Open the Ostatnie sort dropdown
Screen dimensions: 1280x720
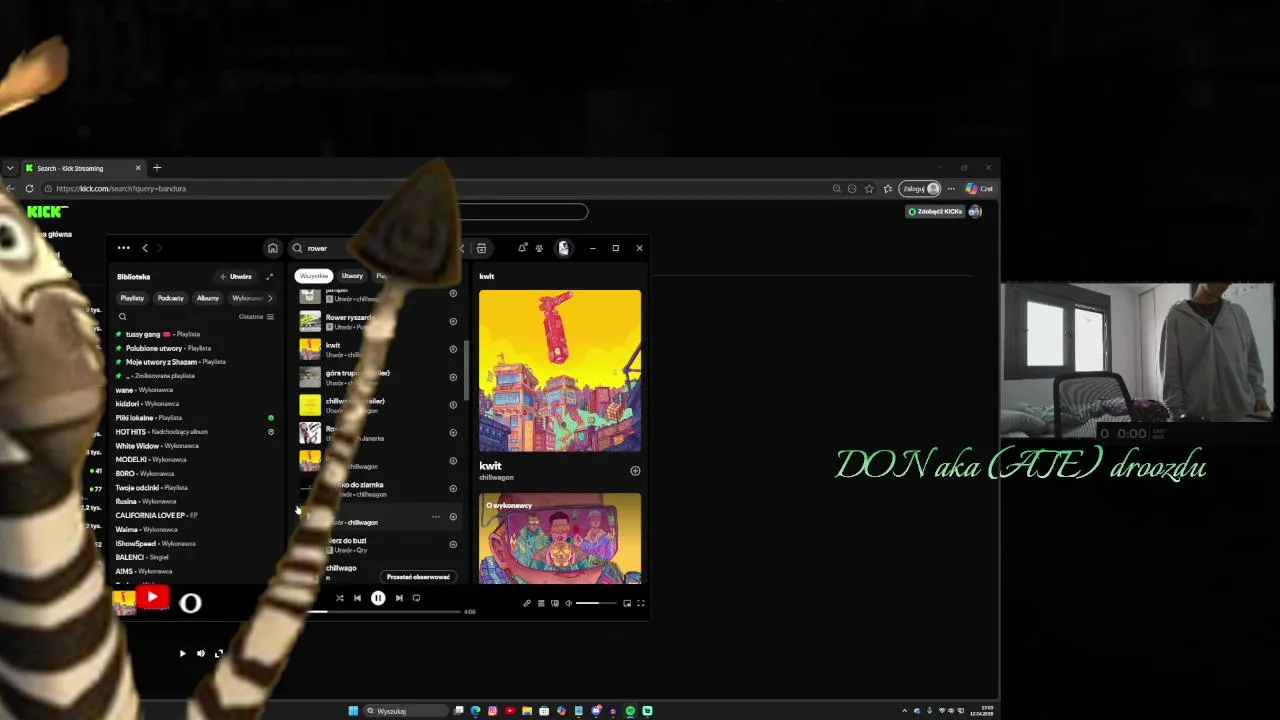pyautogui.click(x=256, y=317)
